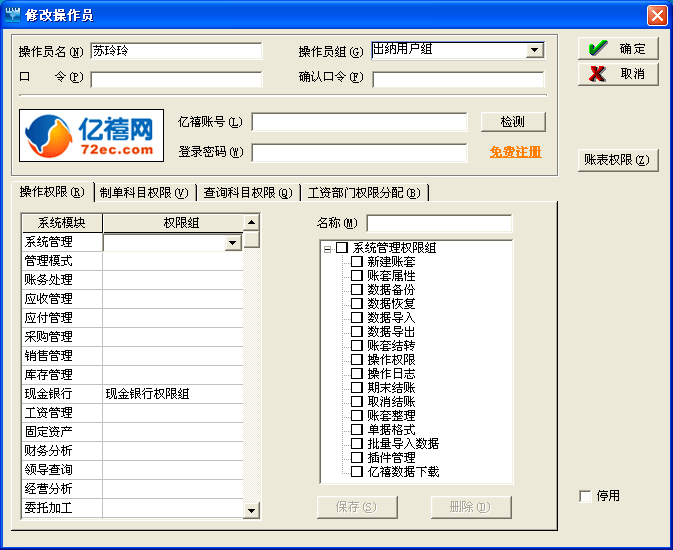The image size is (673, 550).
Task: Click the 检测 button
Action: tap(512, 121)
